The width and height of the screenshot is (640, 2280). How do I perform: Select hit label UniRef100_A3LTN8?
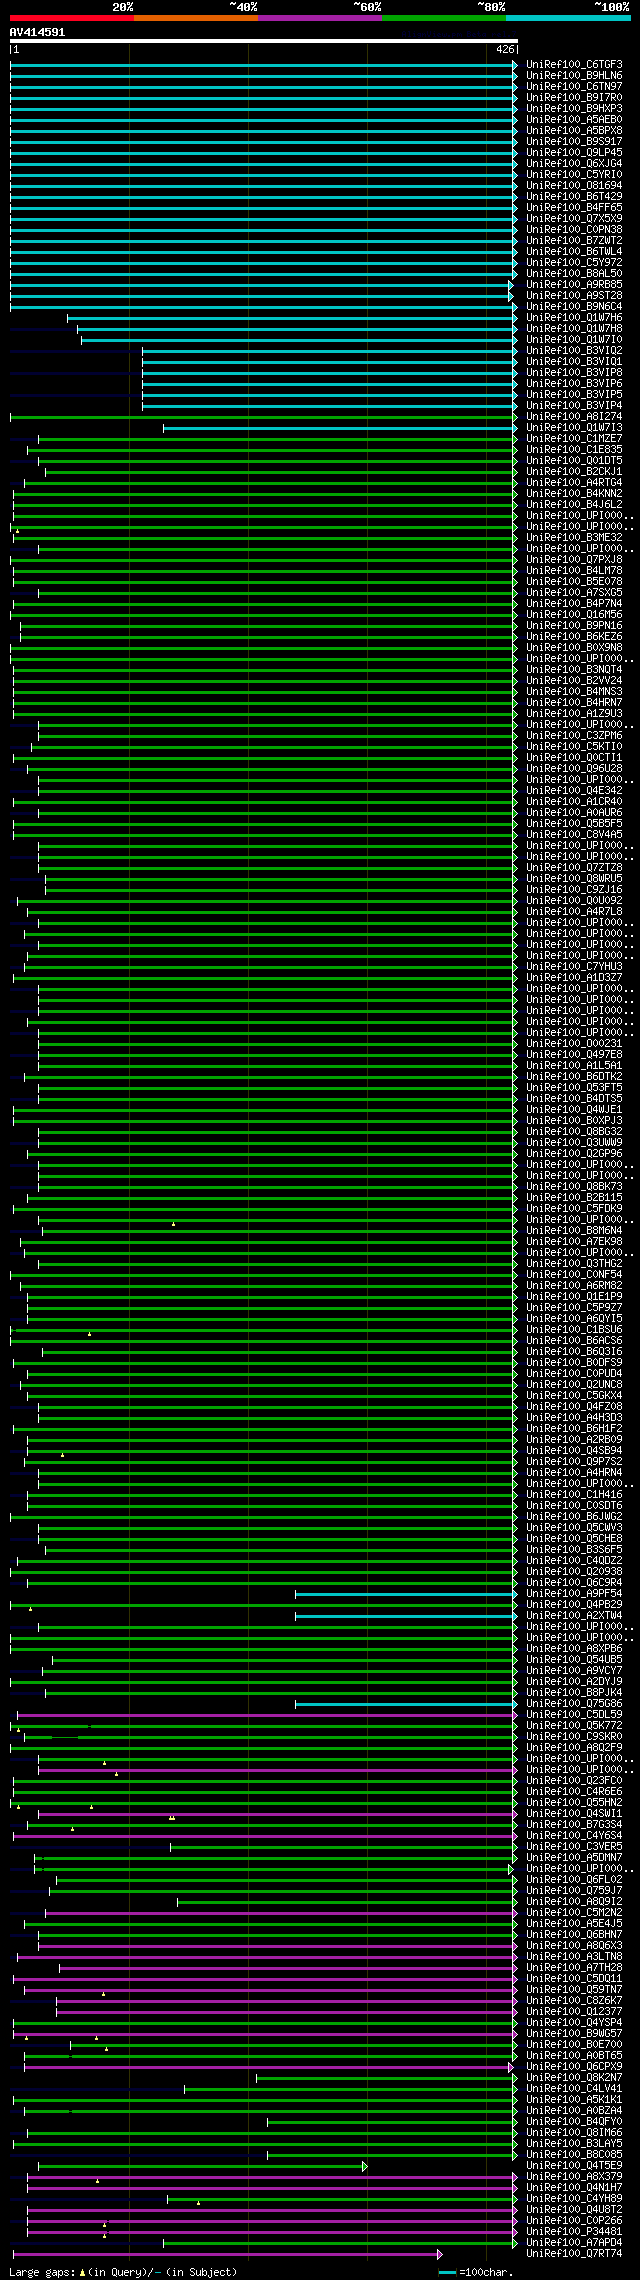point(574,1957)
